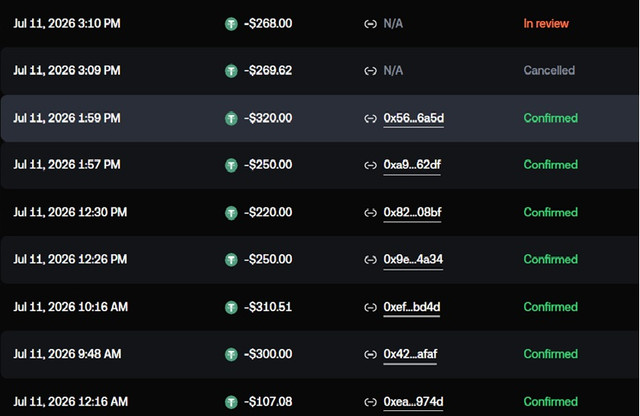The width and height of the screenshot is (640, 416).
Task: Click the Tether coin icon beside -$320.00
Action: tap(231, 118)
